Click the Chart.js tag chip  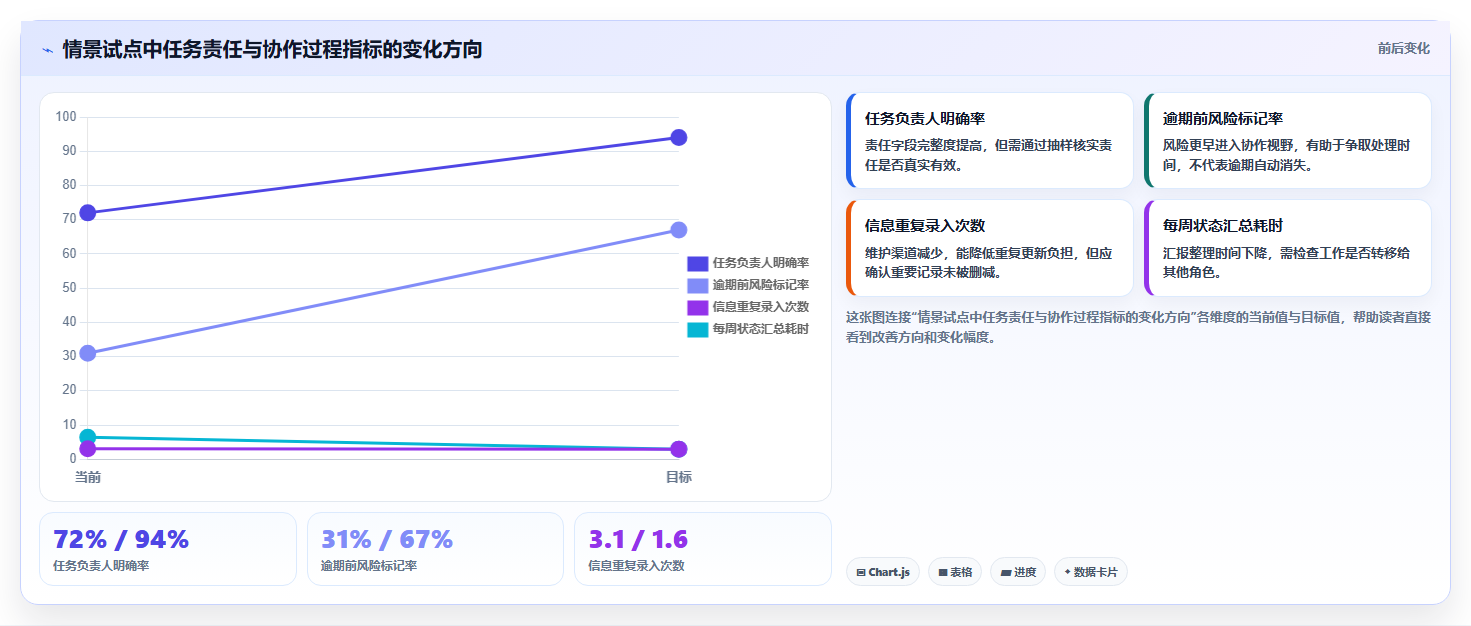point(883,572)
